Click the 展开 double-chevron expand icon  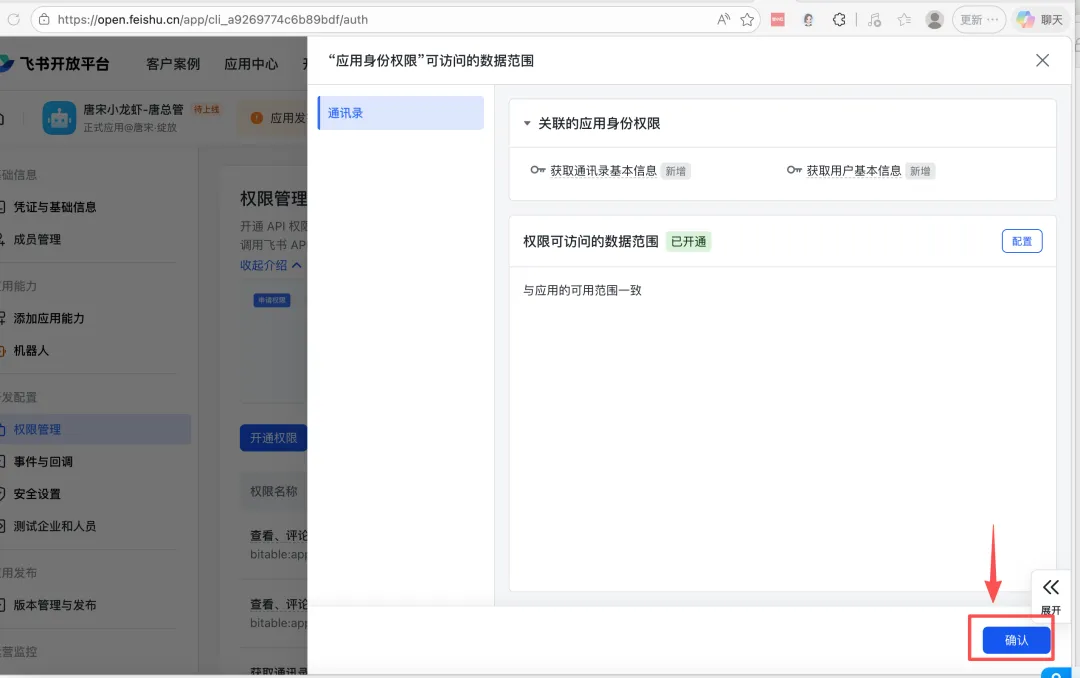point(1050,588)
